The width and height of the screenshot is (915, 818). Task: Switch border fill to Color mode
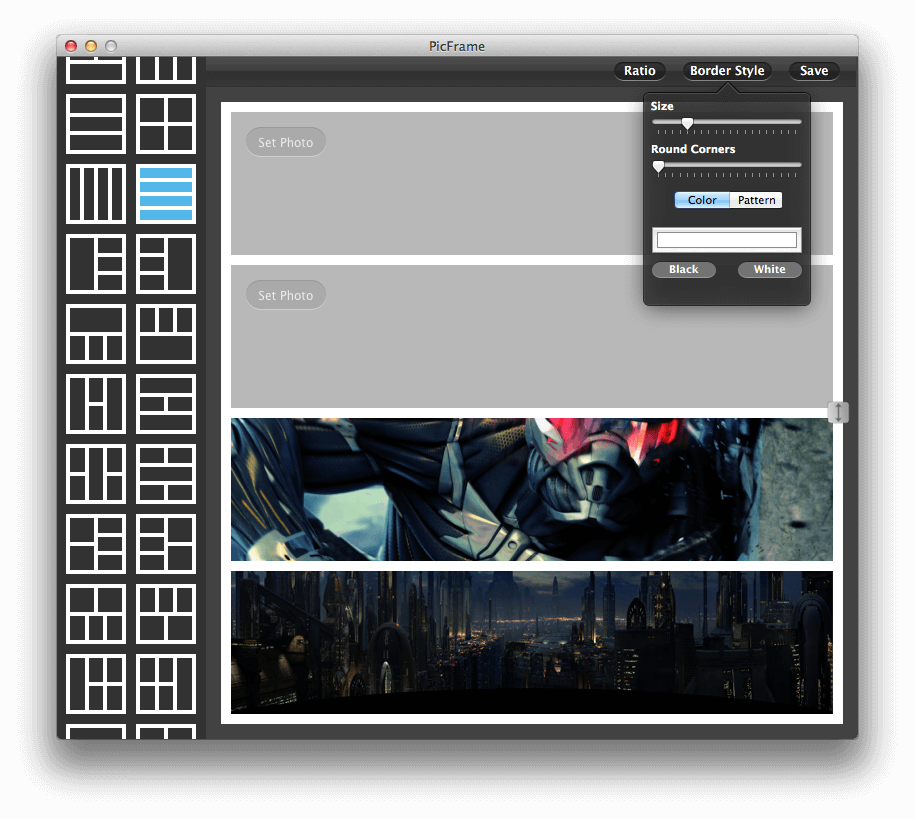(702, 200)
